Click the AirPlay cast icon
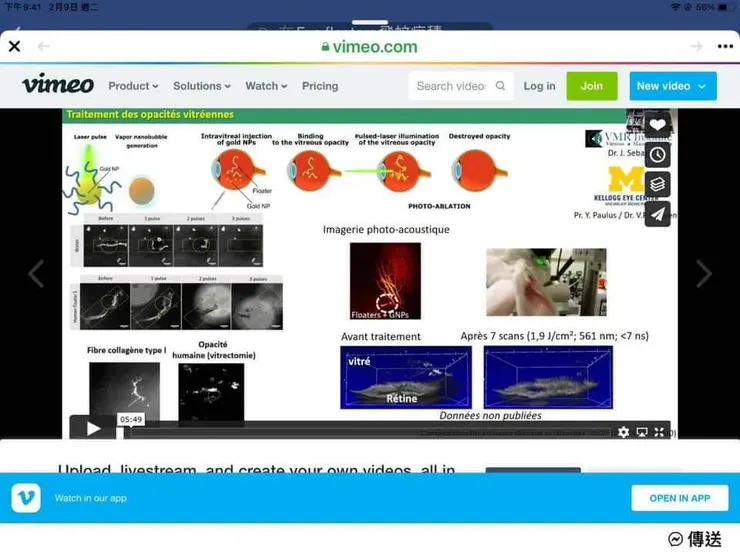The image size is (740, 555). [x=641, y=432]
